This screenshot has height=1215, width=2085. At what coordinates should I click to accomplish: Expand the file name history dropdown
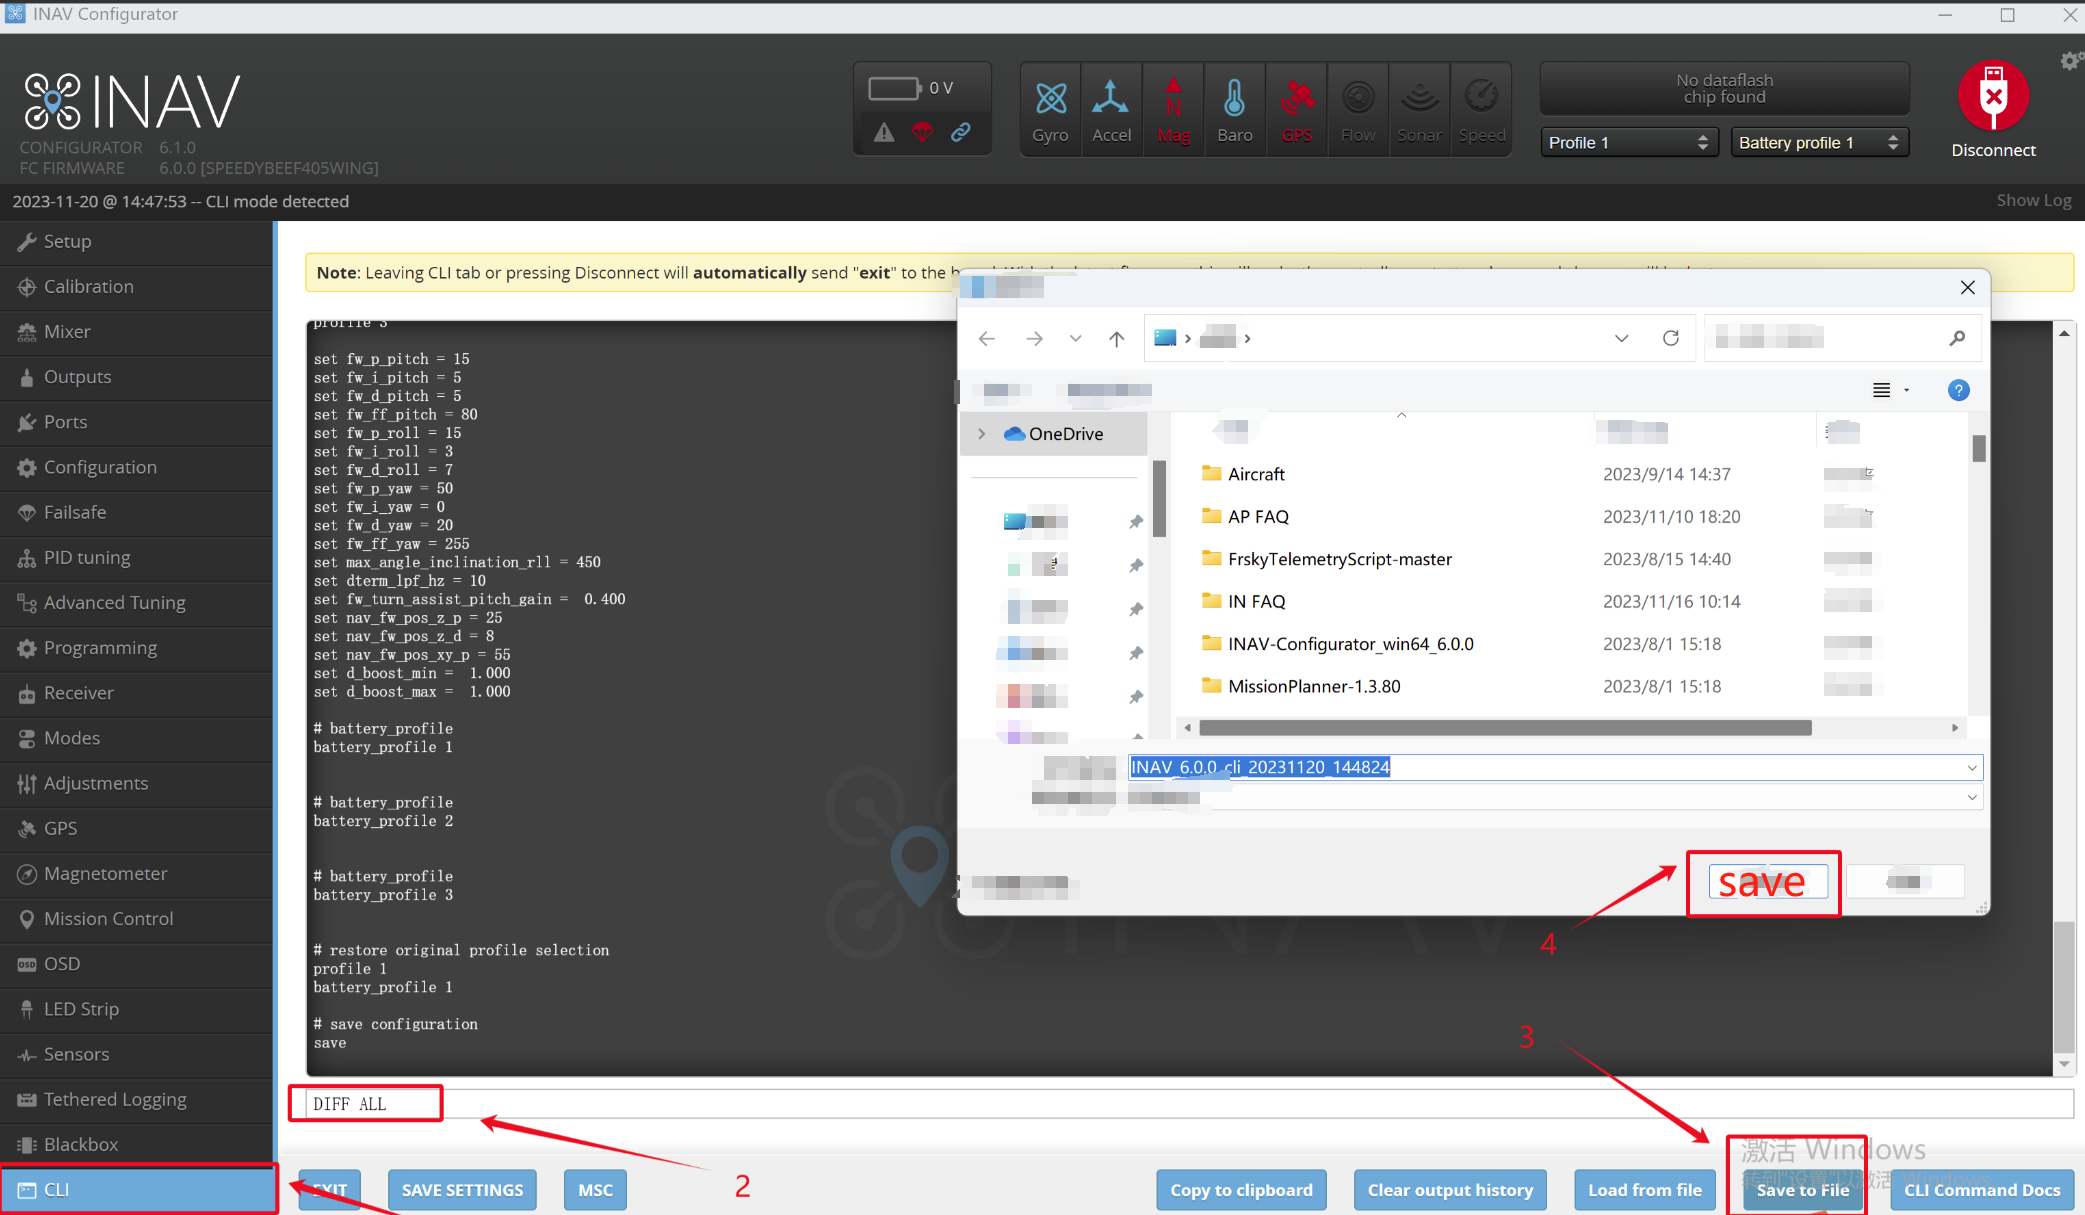(1971, 767)
